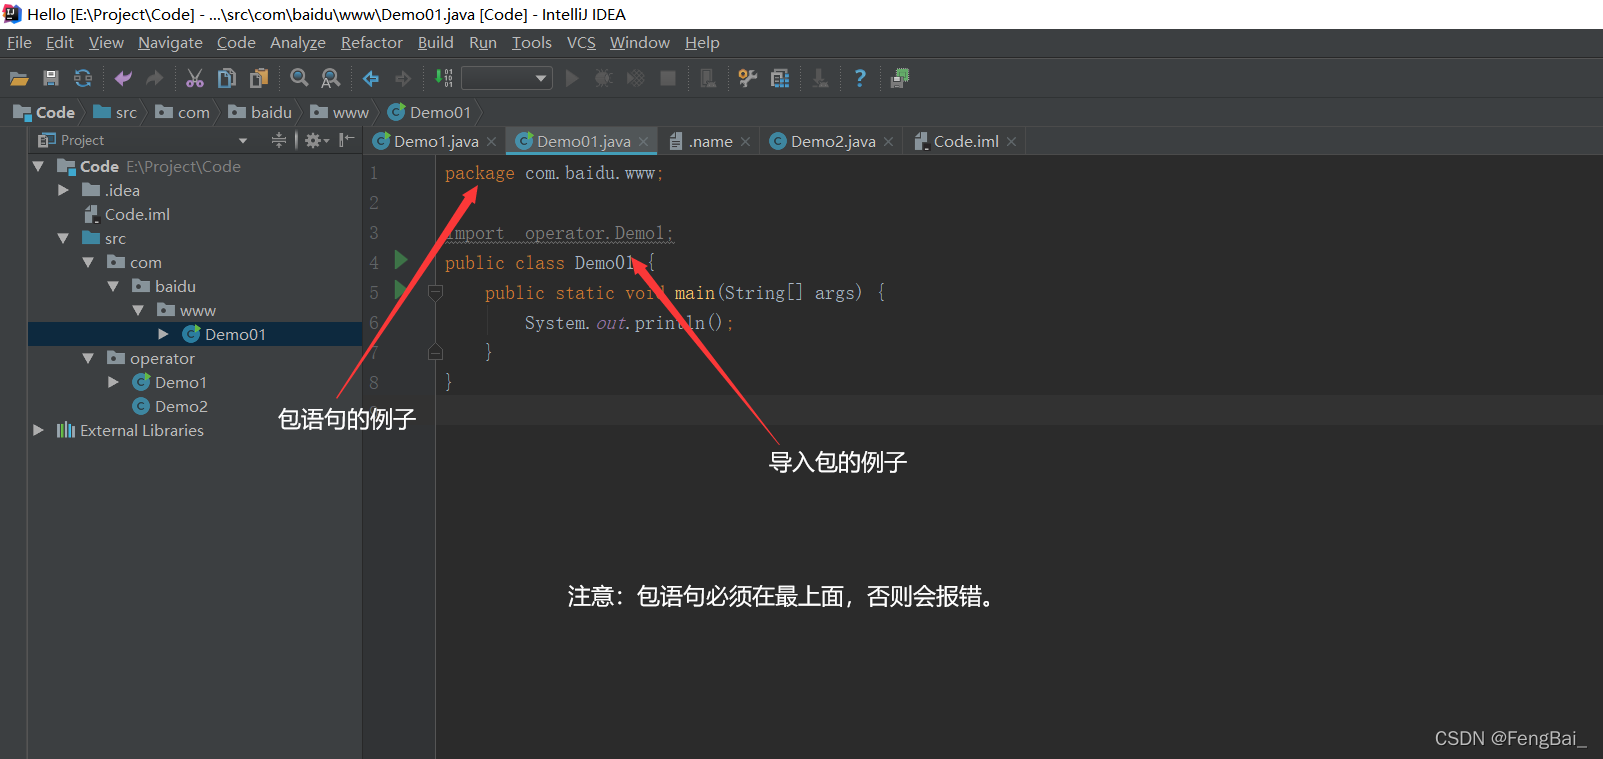Open the Navigate menu
This screenshot has height=759, width=1603.
pyautogui.click(x=170, y=43)
